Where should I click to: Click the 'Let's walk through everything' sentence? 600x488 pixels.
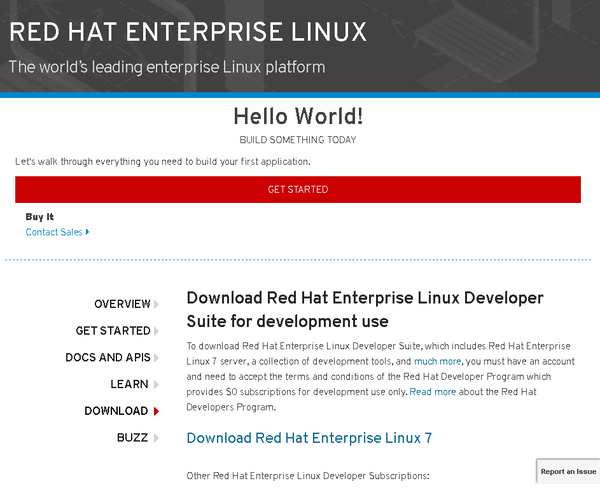point(163,162)
